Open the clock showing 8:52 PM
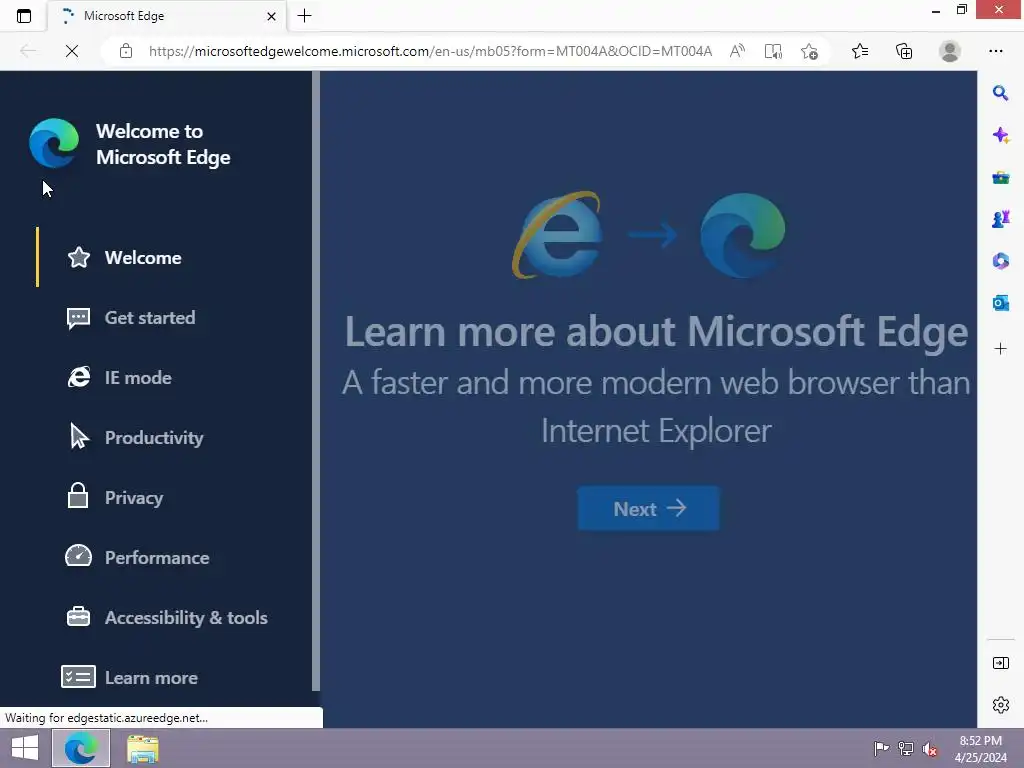 click(980, 748)
